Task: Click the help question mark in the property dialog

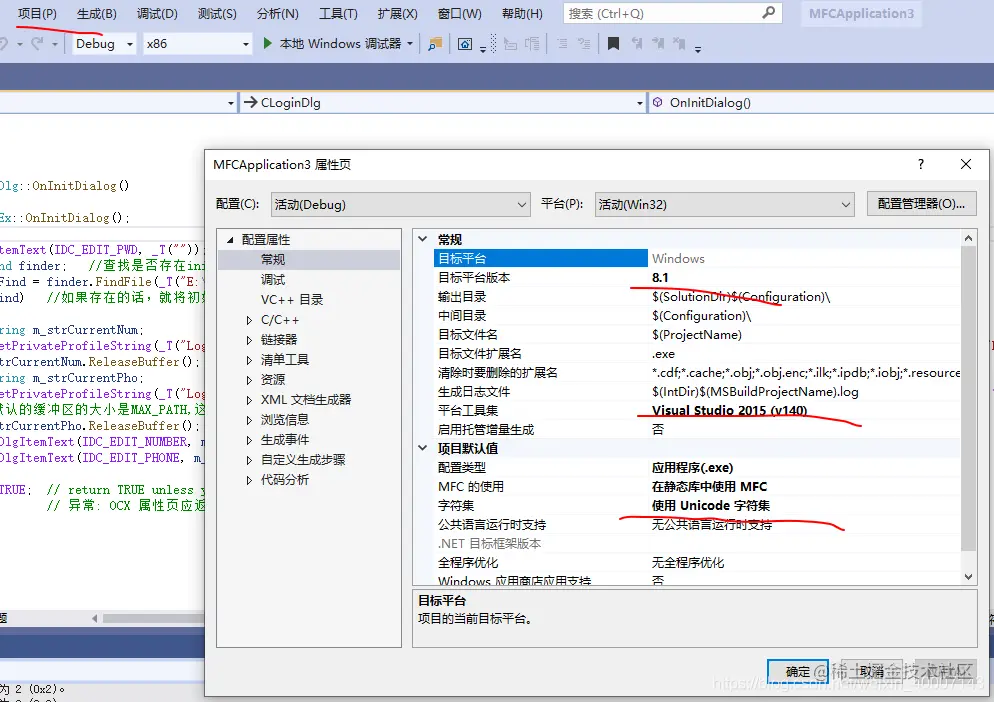Action: [x=920, y=164]
